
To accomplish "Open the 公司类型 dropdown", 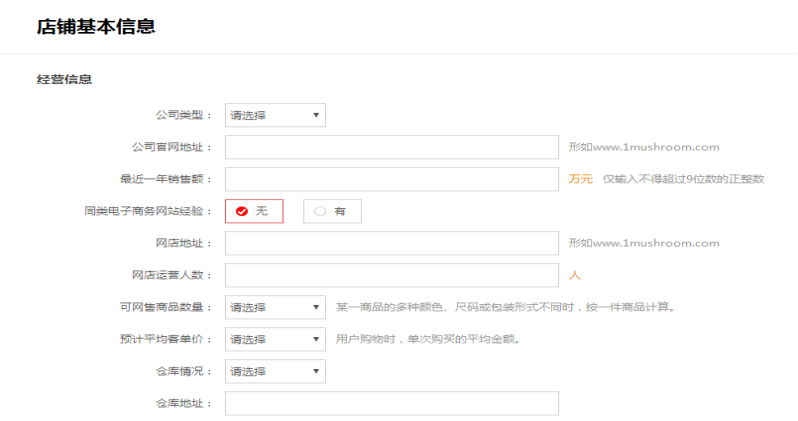I will click(x=275, y=116).
